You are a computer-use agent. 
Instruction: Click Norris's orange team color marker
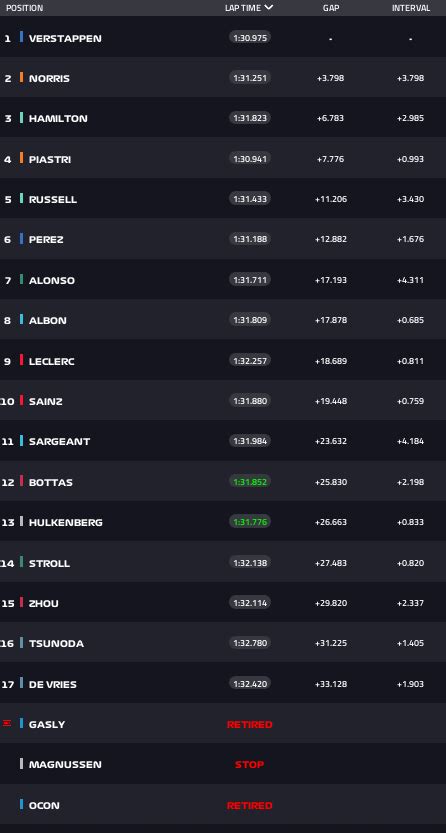(x=22, y=77)
